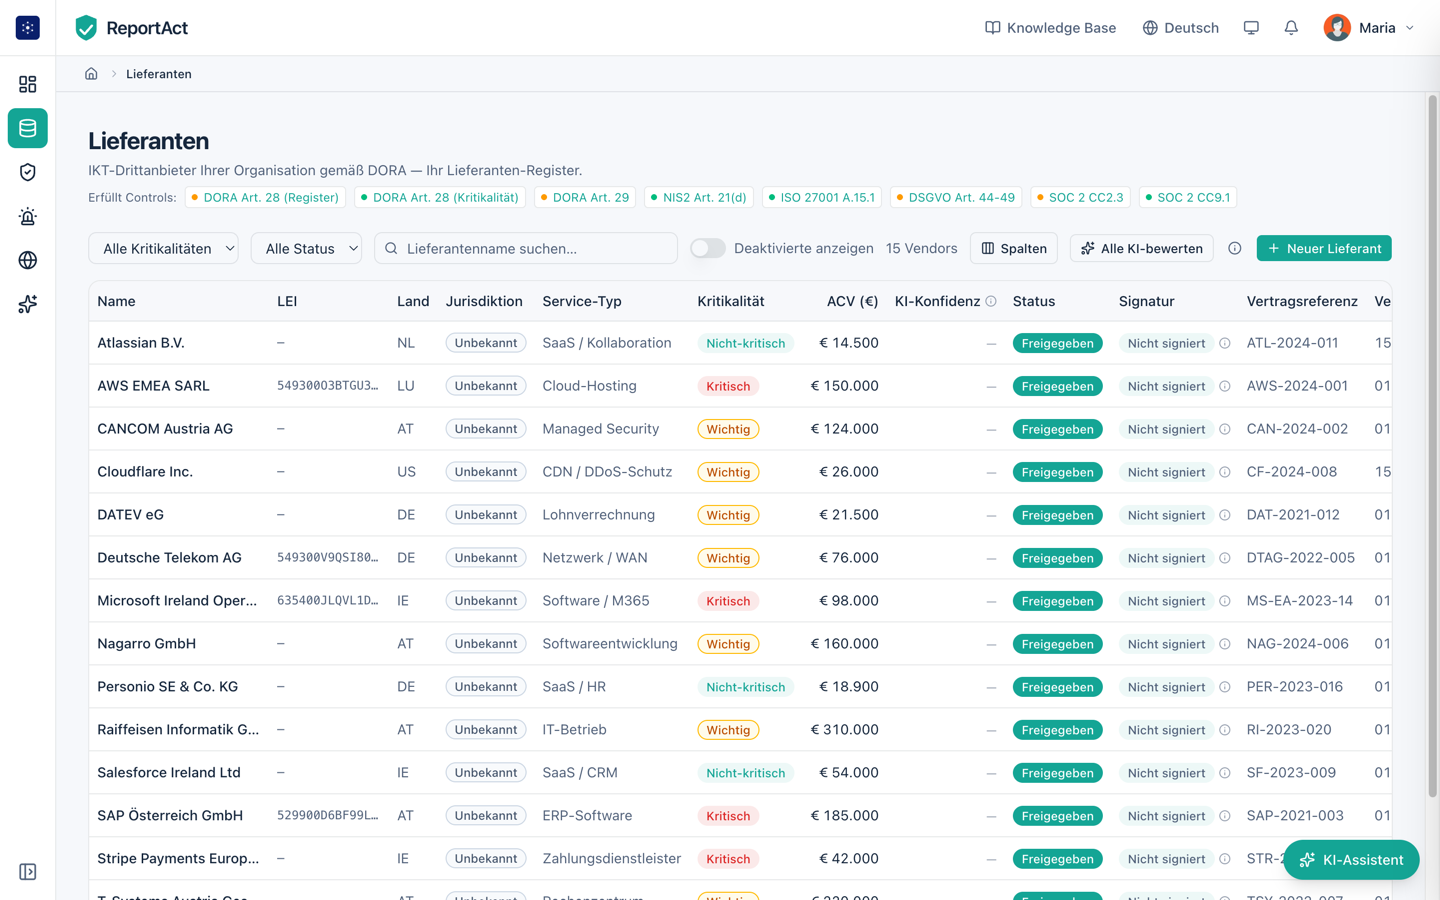Expand the Maria user menu chevron
This screenshot has width=1440, height=900.
1410,28
